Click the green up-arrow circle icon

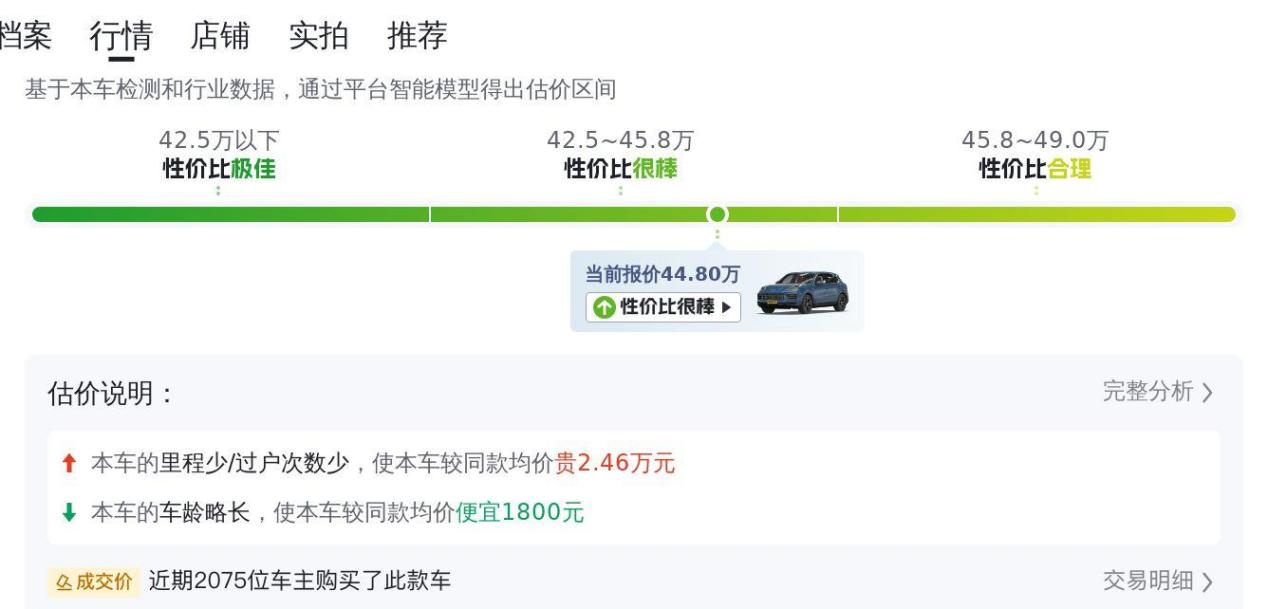pyautogui.click(x=603, y=307)
